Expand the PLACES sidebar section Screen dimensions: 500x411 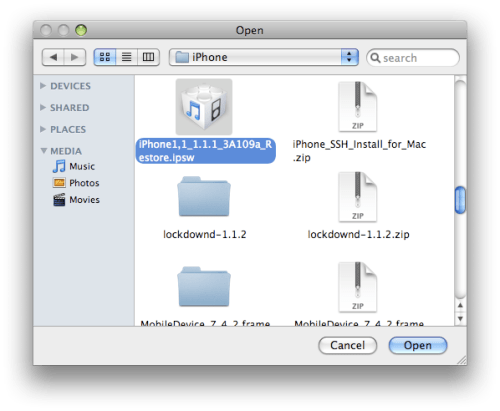pyautogui.click(x=43, y=129)
